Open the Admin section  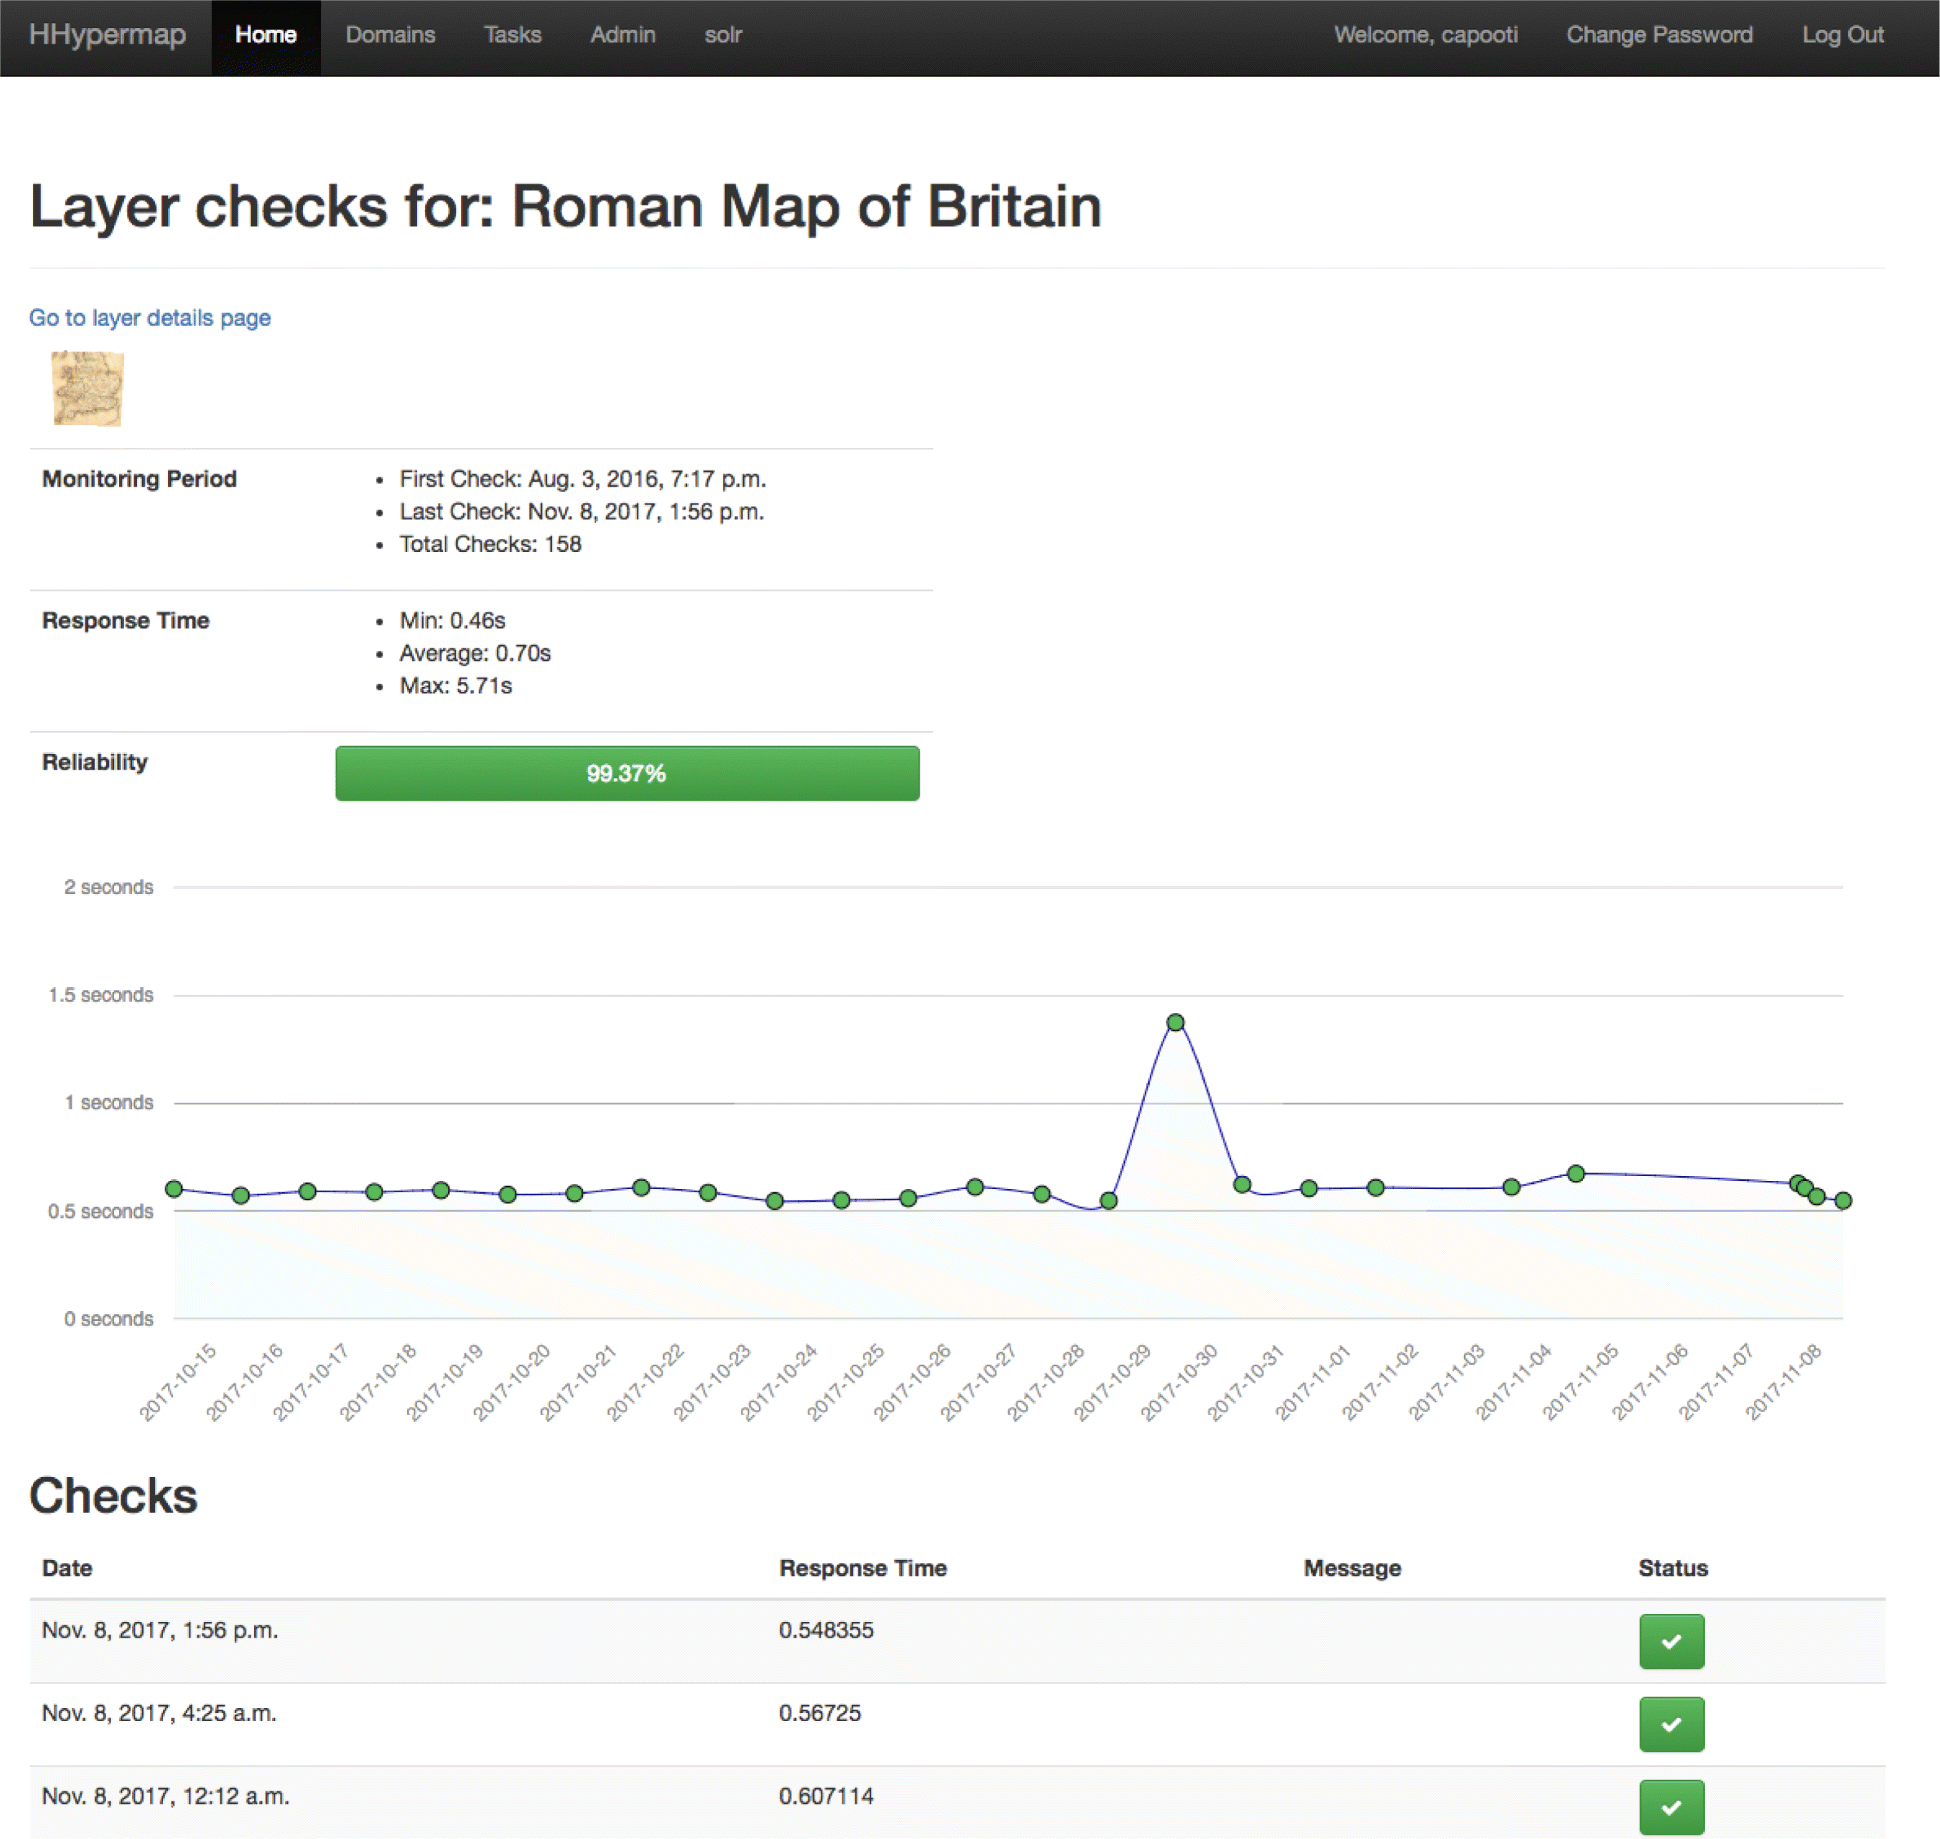tap(622, 35)
